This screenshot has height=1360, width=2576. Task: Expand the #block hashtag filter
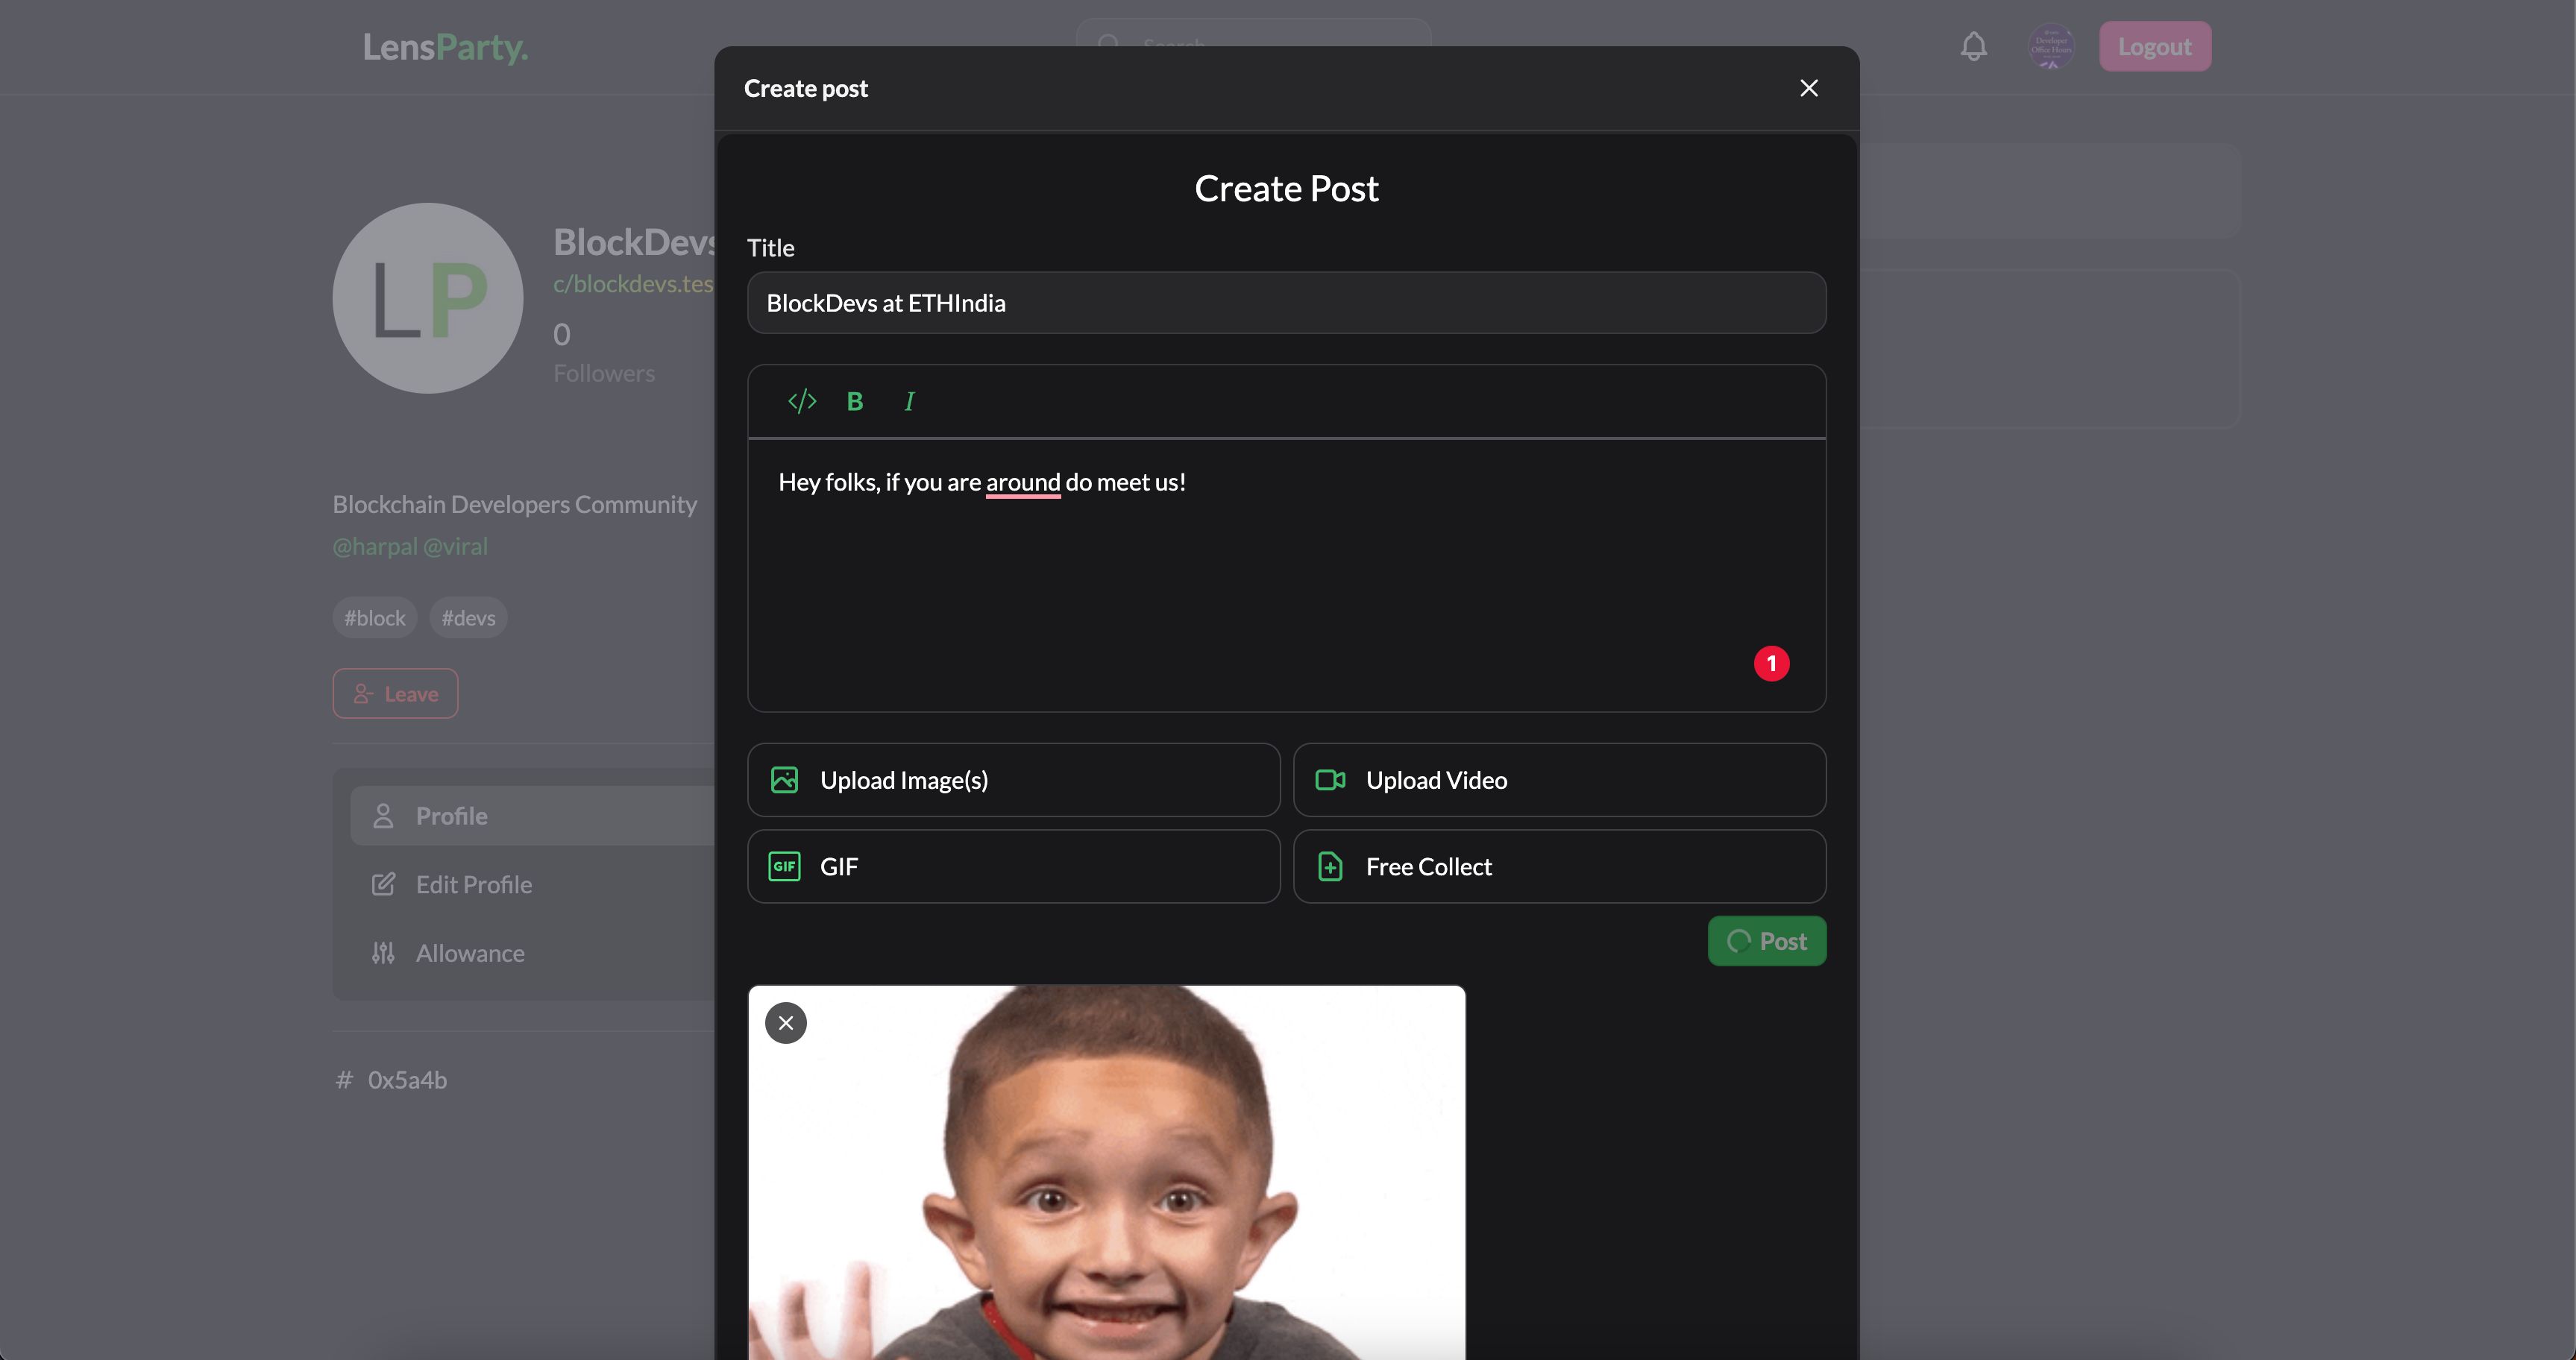375,617
